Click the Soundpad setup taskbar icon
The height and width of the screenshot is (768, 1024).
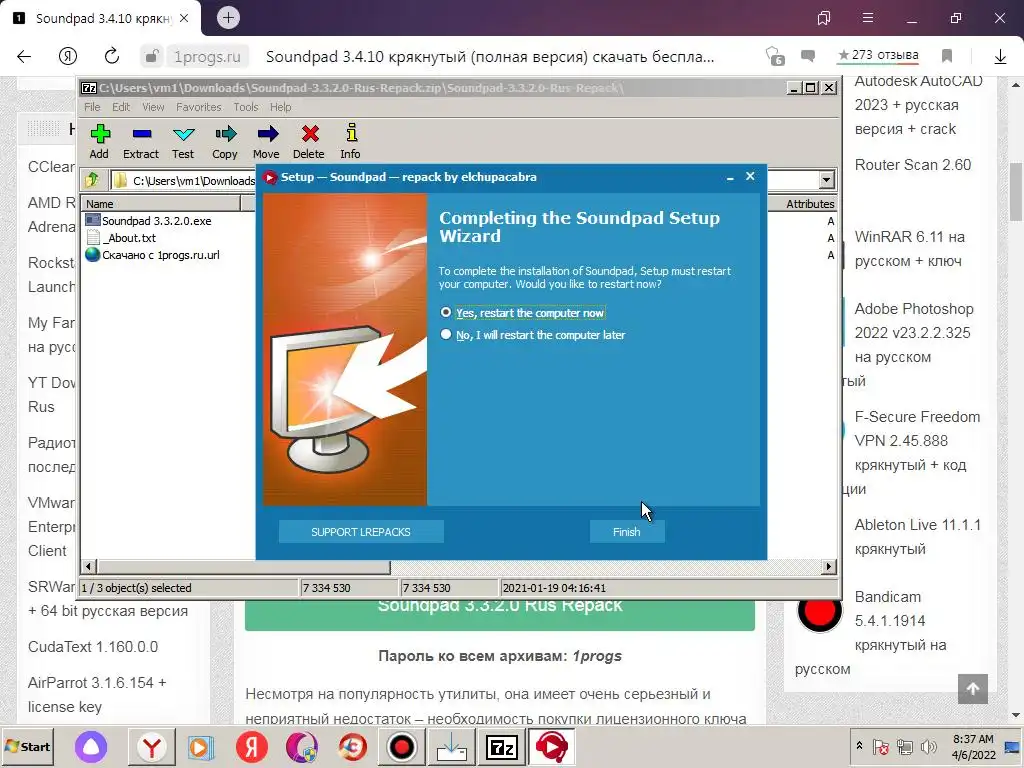[552, 746]
